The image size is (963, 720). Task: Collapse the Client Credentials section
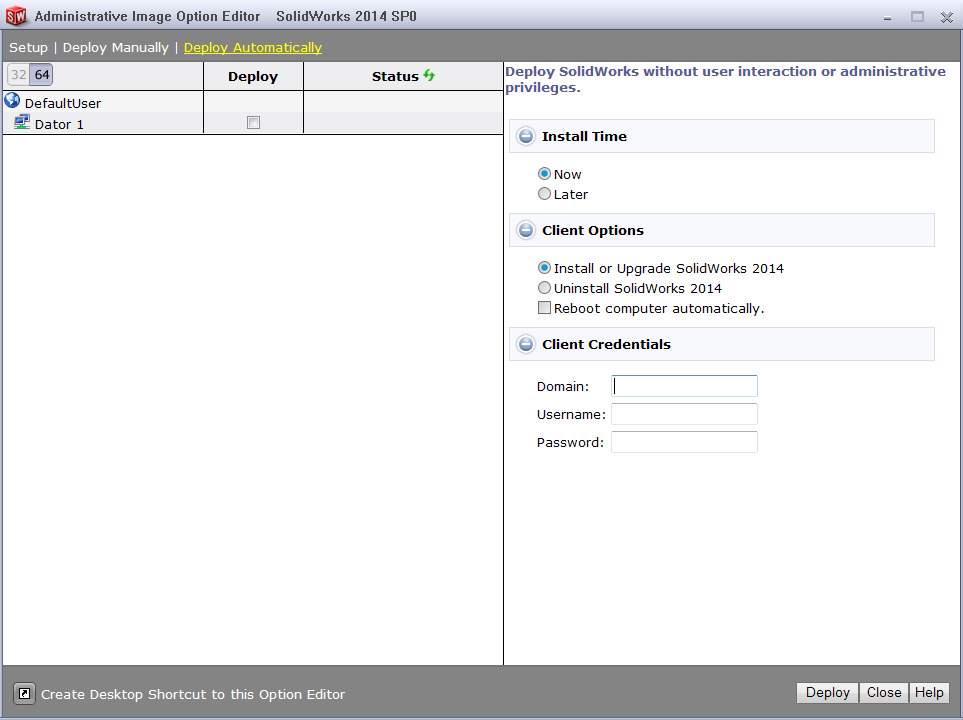pyautogui.click(x=526, y=343)
